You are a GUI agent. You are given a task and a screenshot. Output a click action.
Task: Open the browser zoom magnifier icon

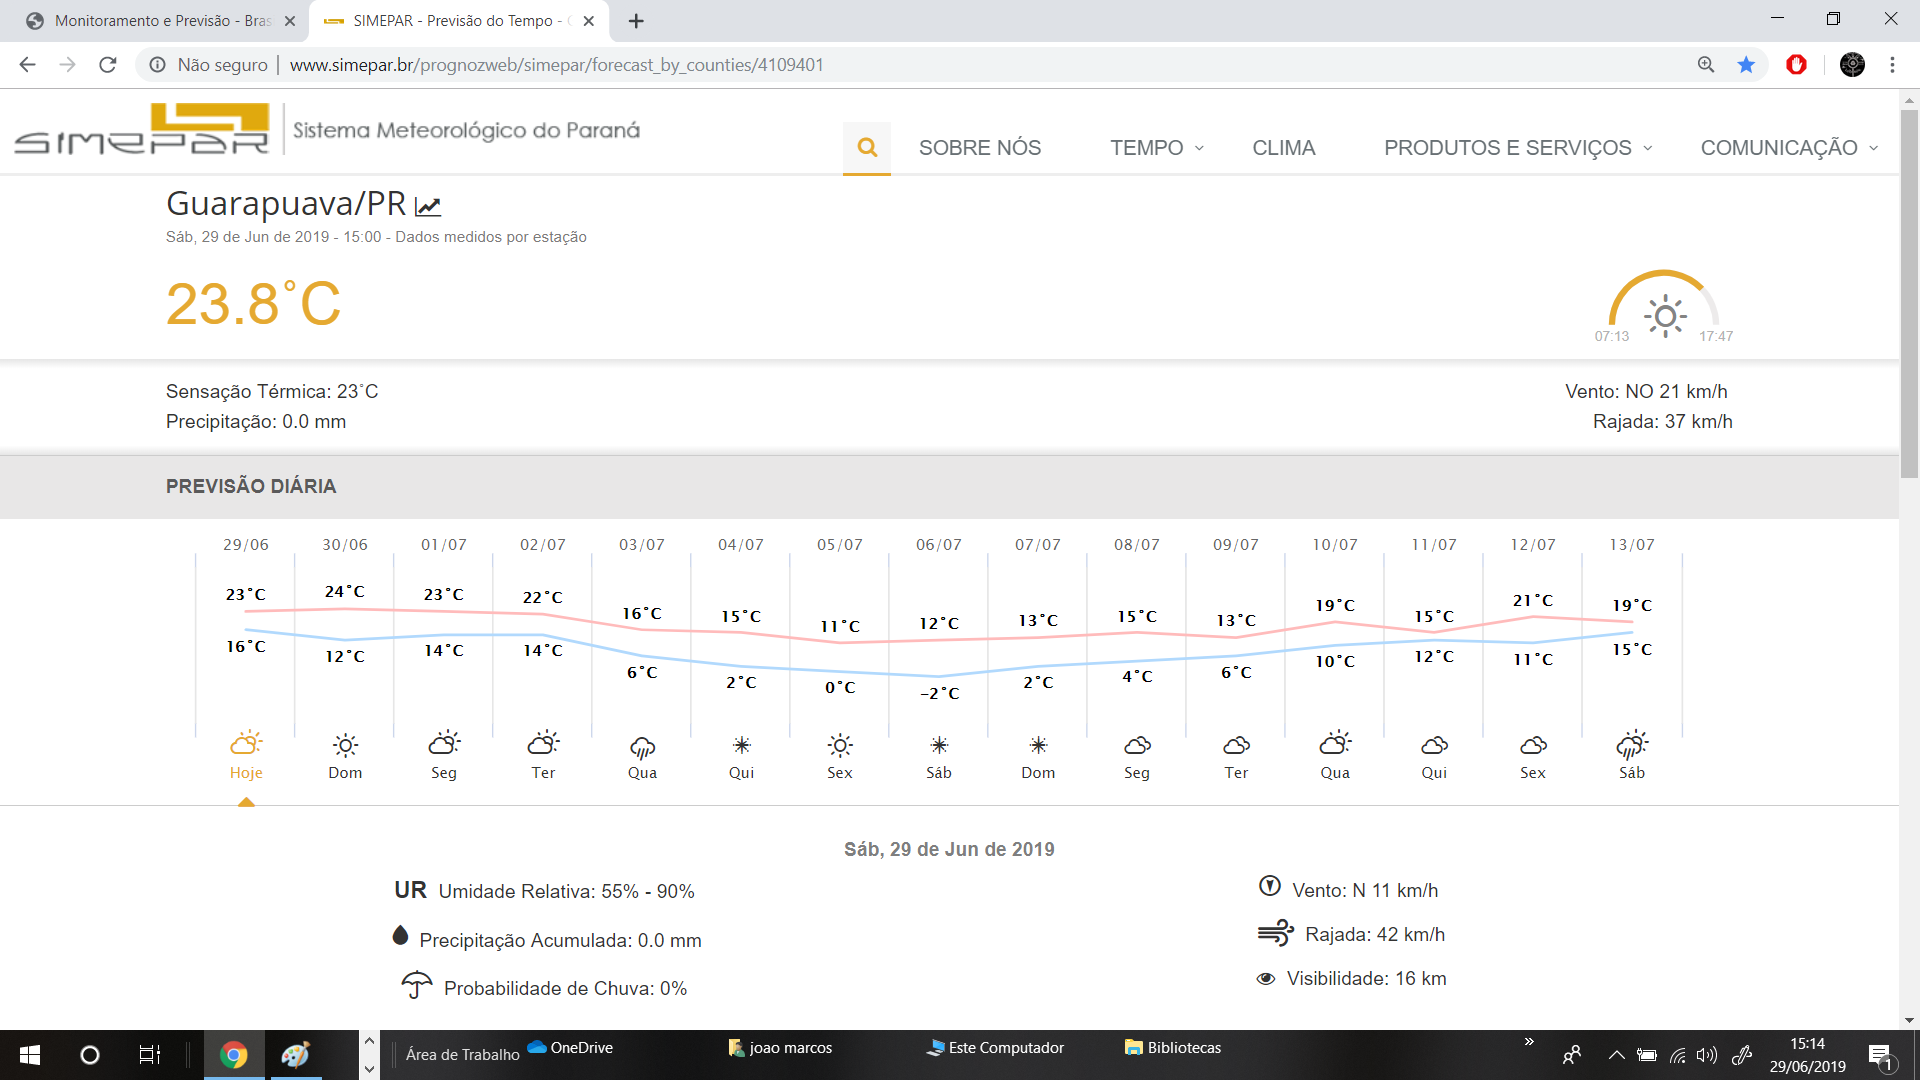click(1706, 65)
